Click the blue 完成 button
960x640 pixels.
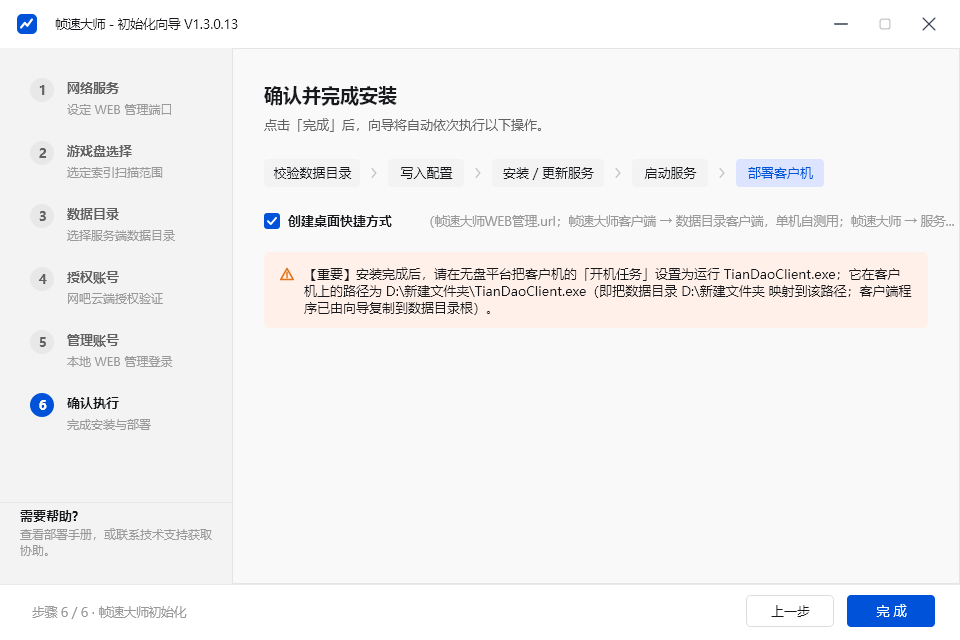coord(891,611)
